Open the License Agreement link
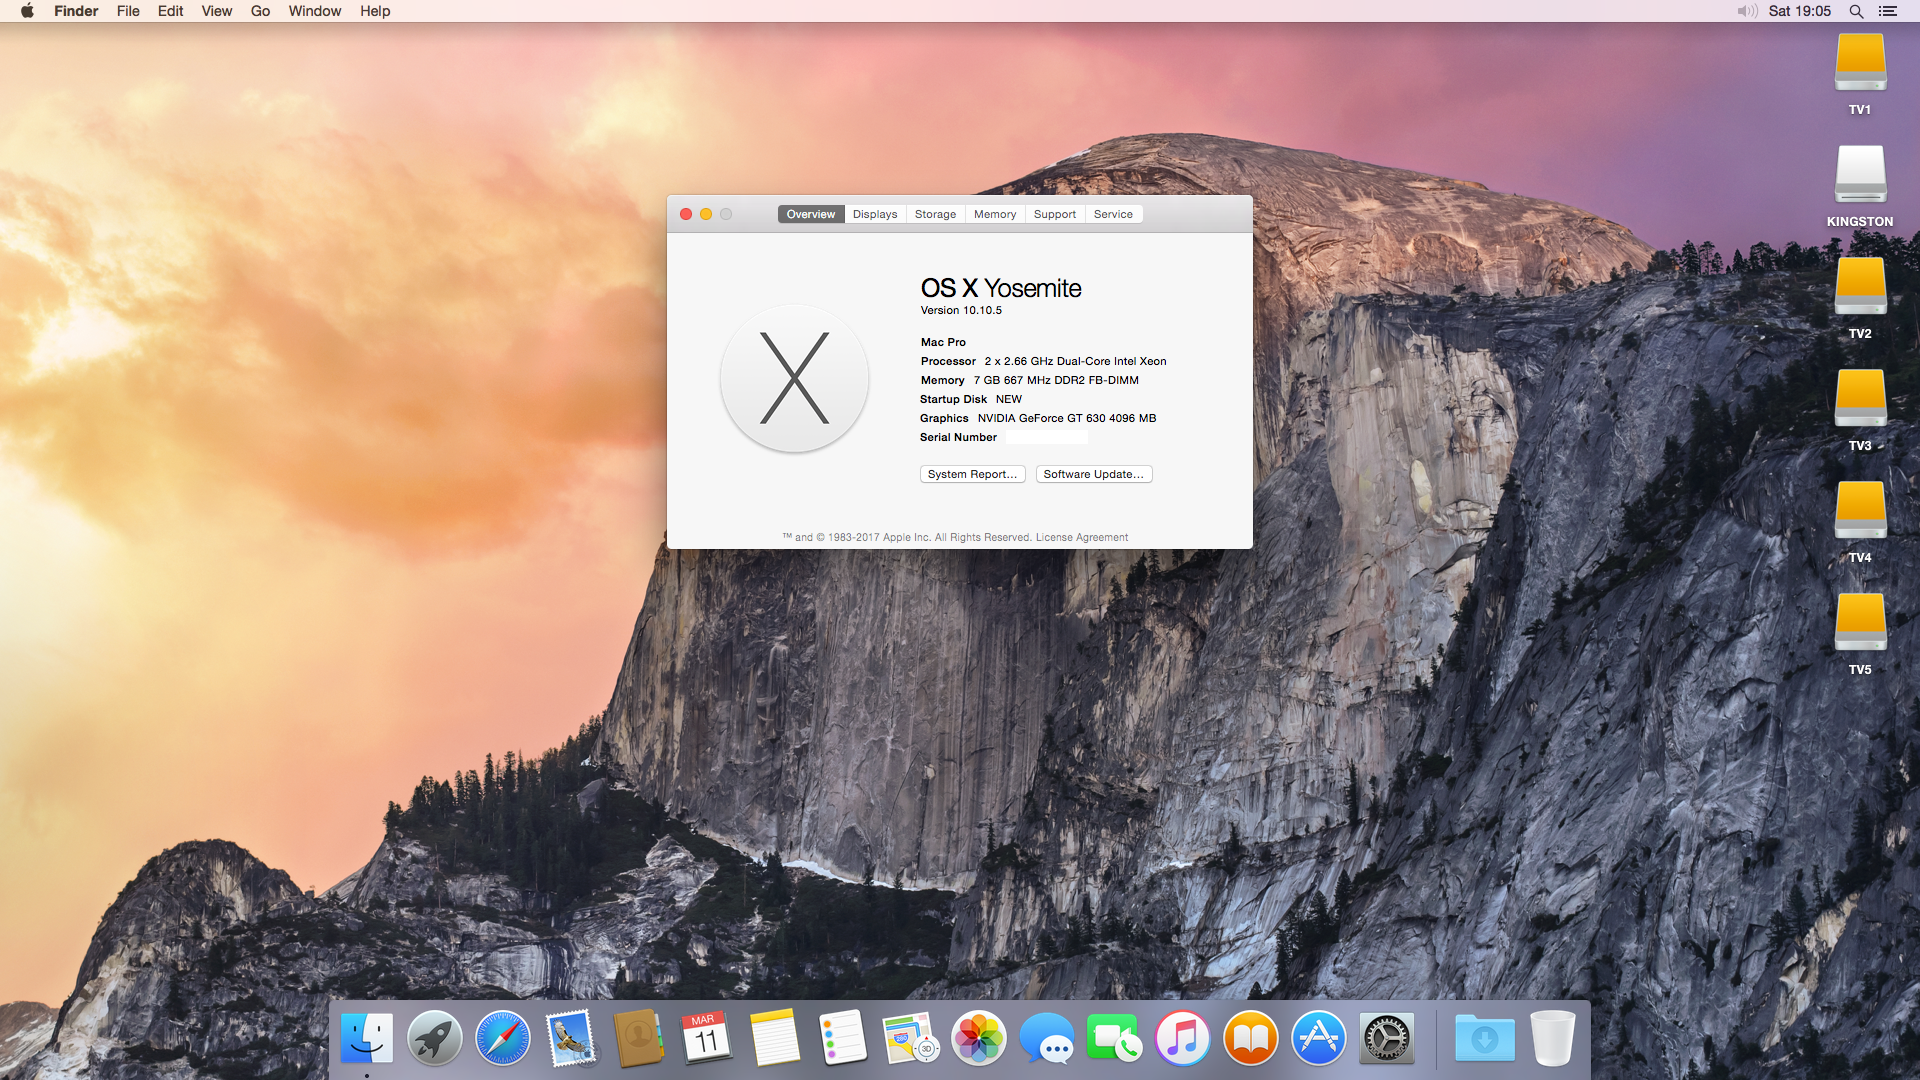1920x1080 pixels. point(1081,537)
